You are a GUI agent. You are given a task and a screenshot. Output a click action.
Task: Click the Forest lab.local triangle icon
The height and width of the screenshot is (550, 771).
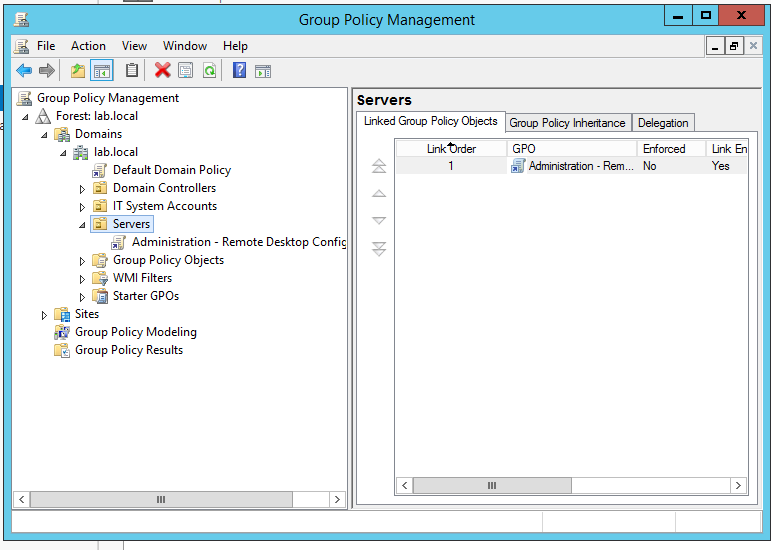(43, 116)
